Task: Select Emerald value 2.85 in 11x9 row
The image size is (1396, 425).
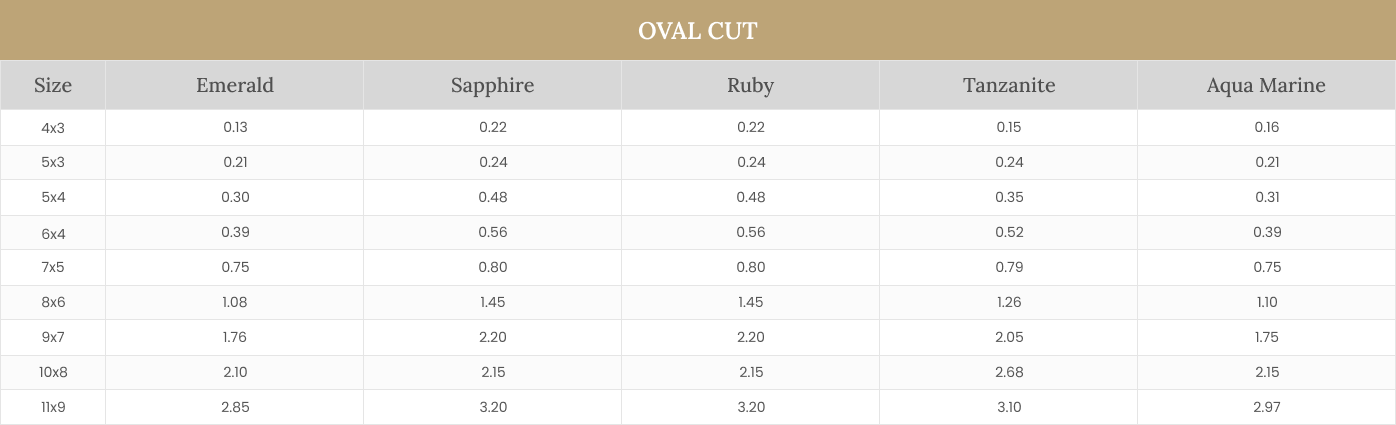Action: 235,407
